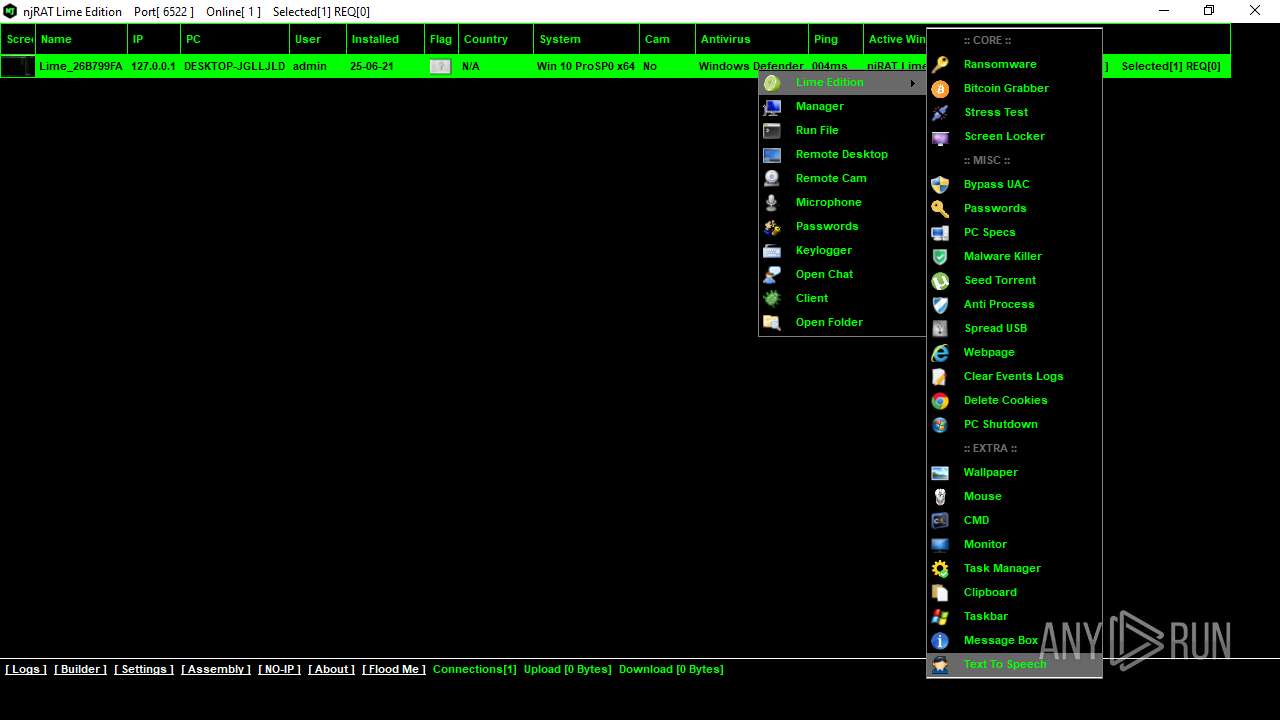The height and width of the screenshot is (720, 1280).
Task: Click the PC Specs icon
Action: point(940,232)
